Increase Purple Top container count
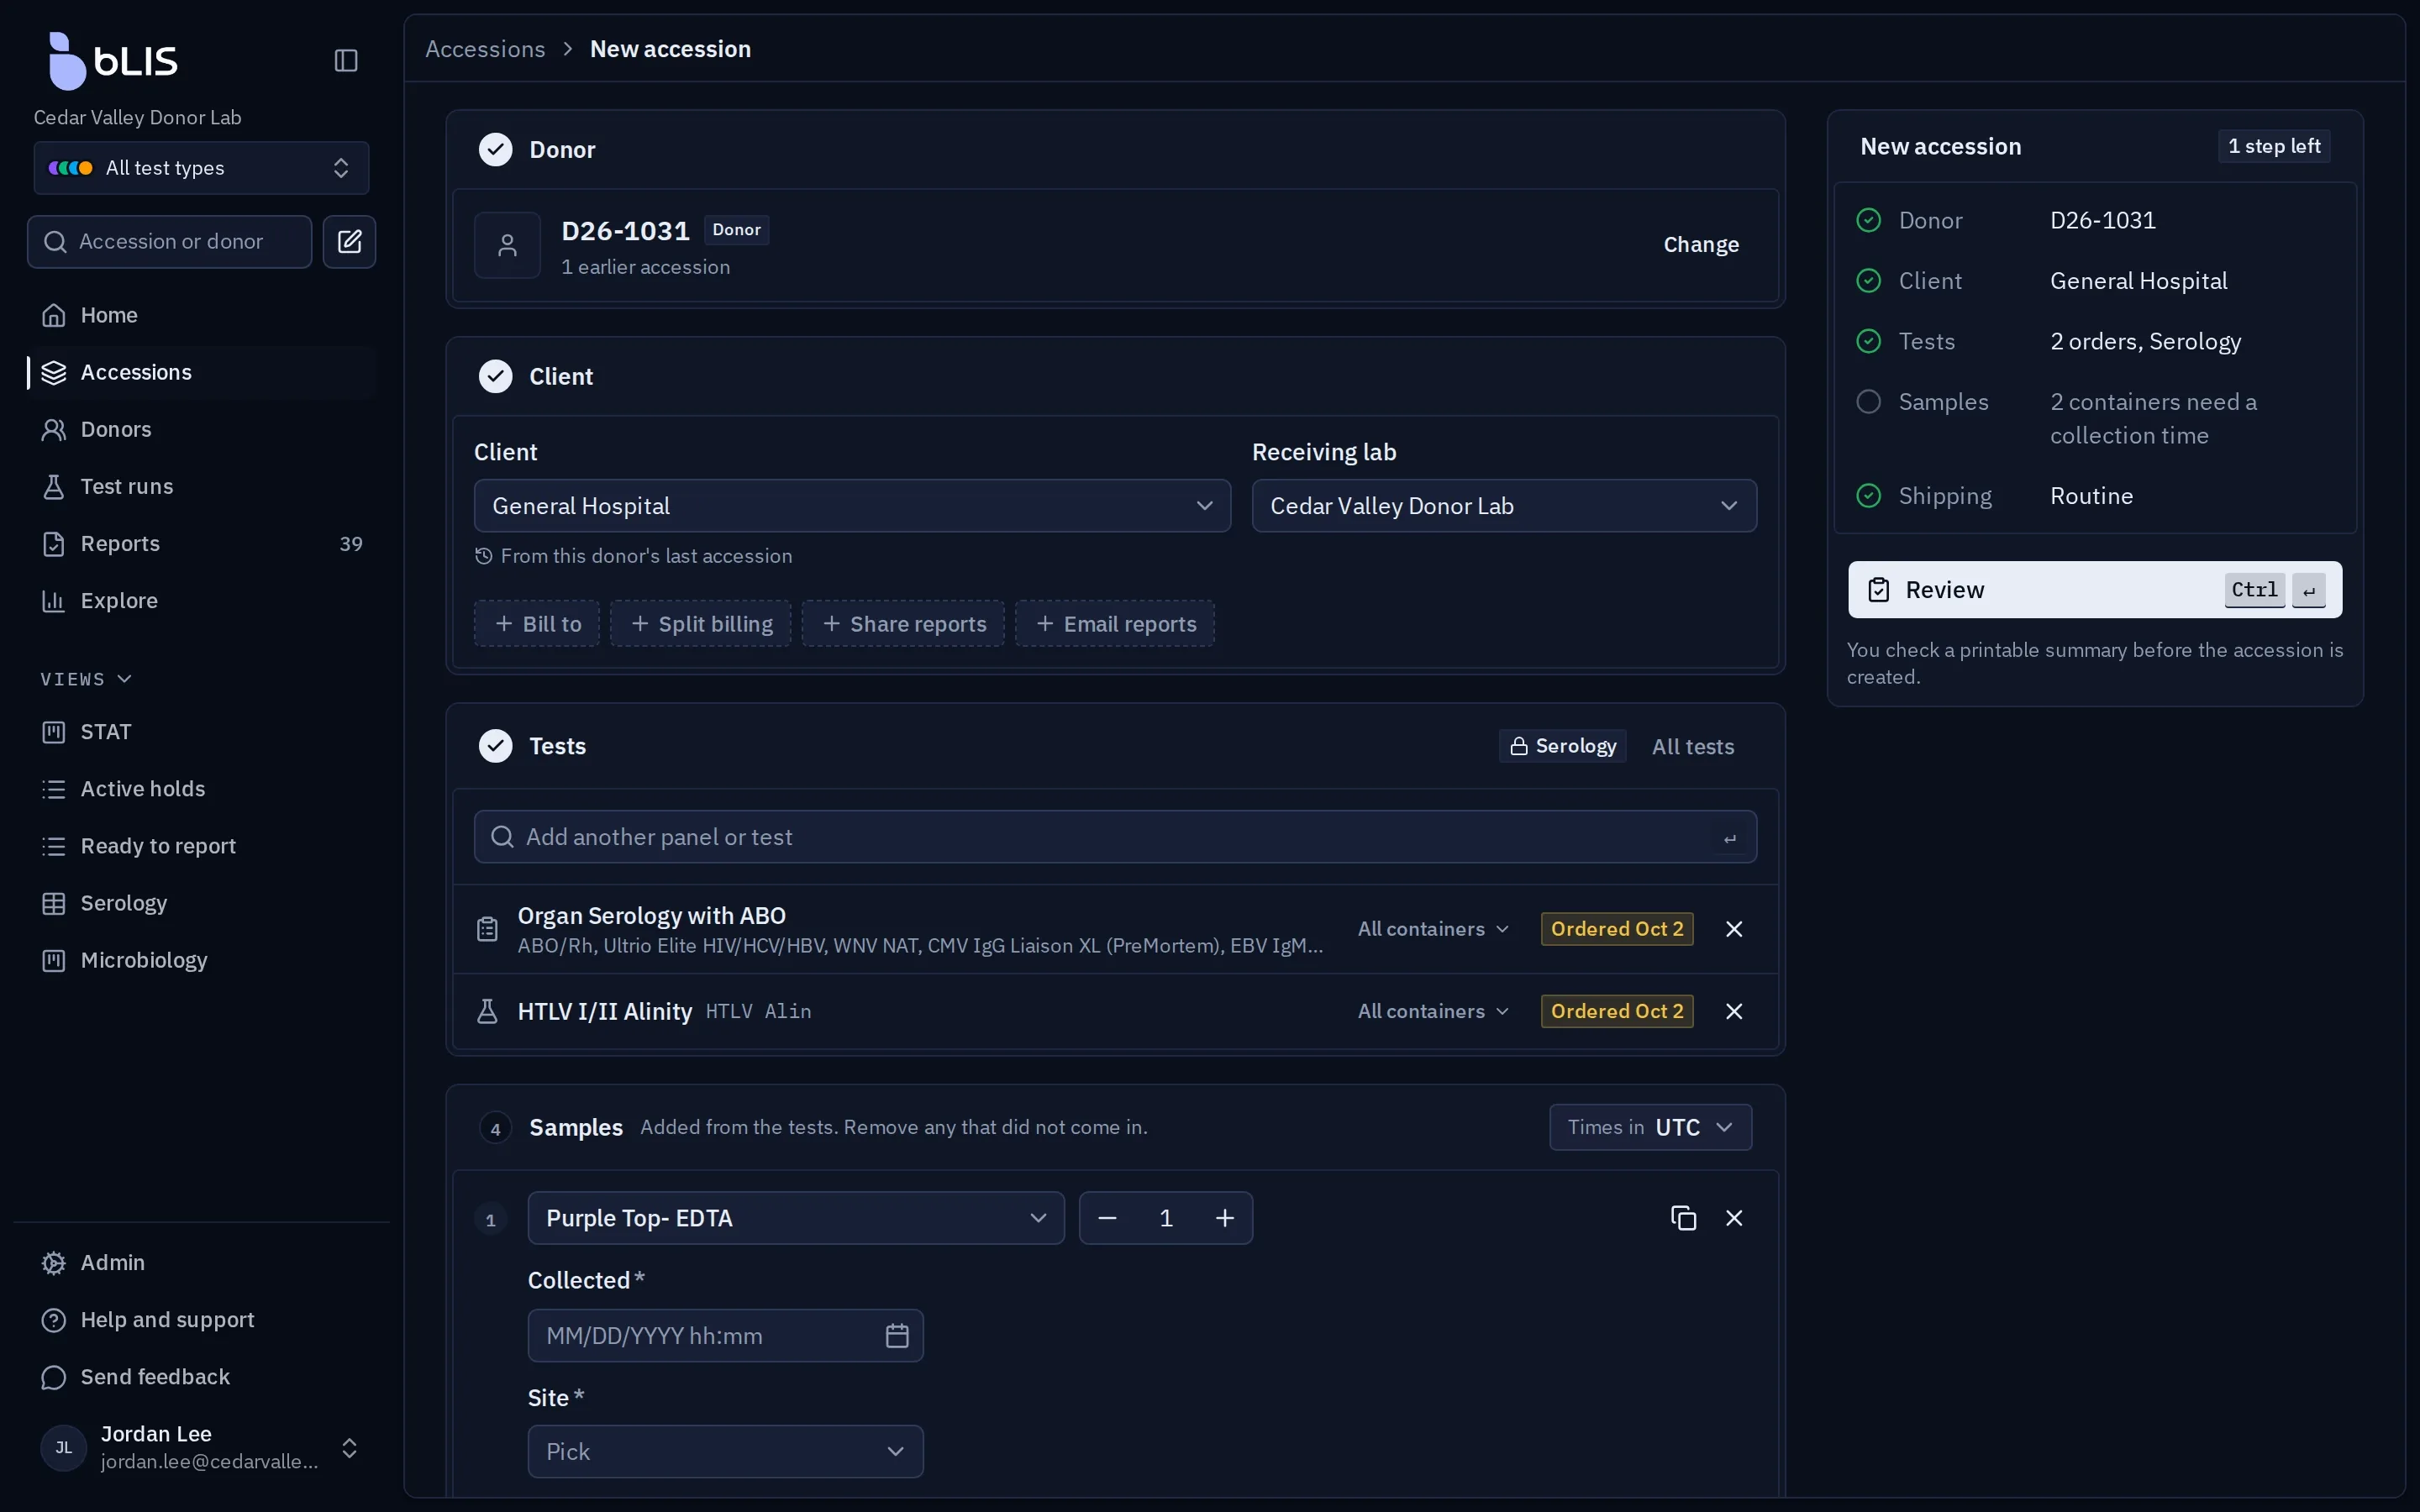 click(1225, 1218)
